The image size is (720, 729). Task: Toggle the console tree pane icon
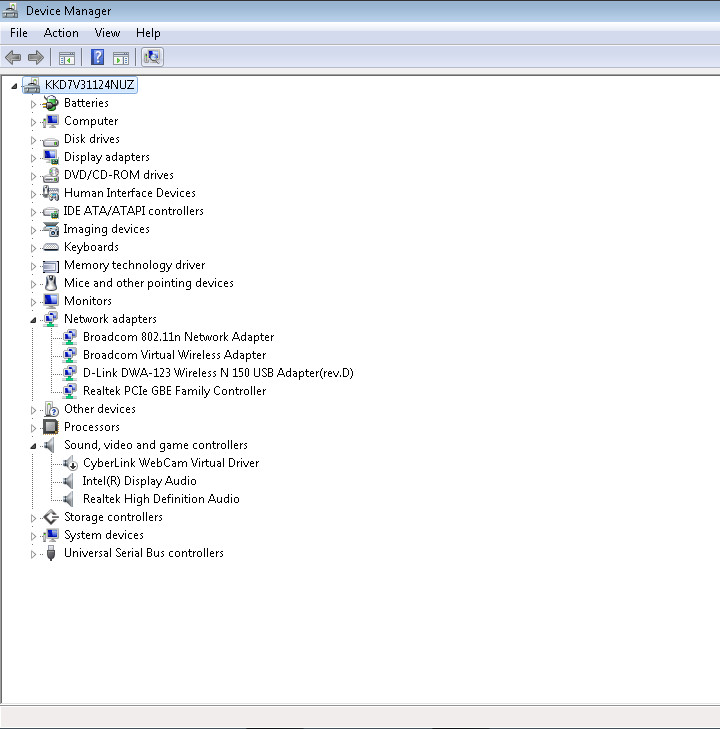(x=67, y=58)
